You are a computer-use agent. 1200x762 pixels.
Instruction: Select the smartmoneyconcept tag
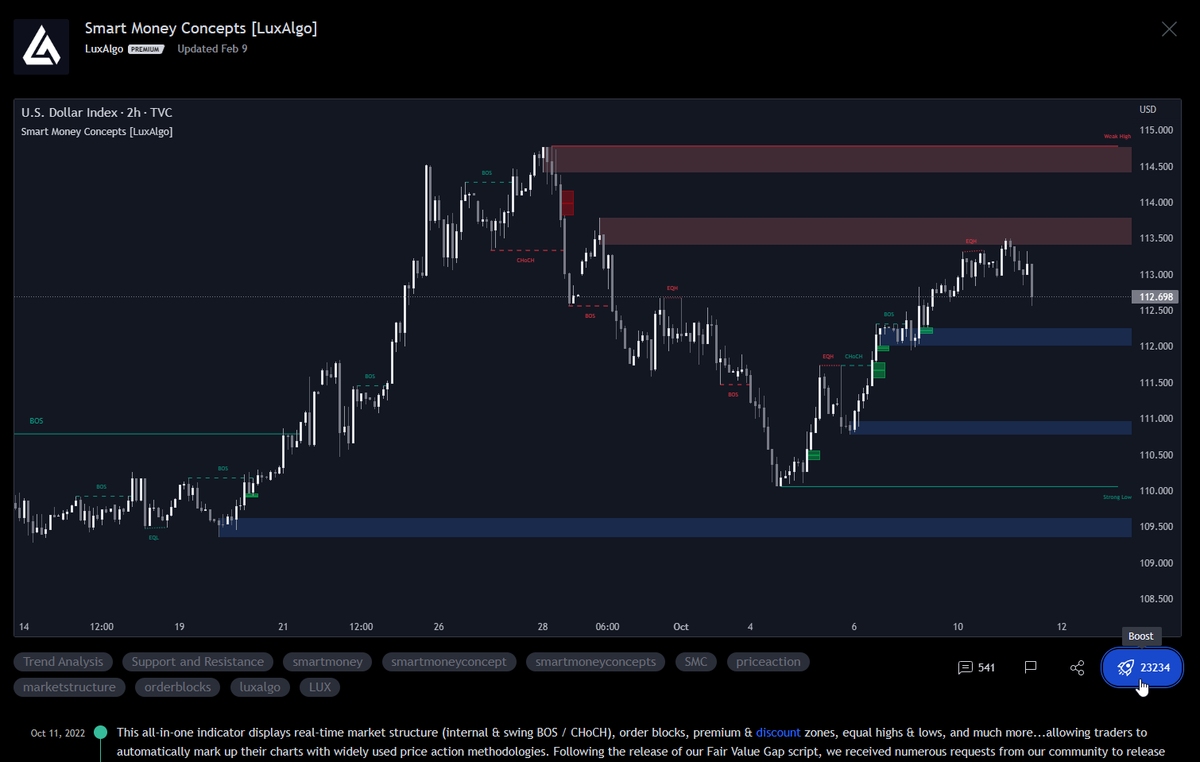pyautogui.click(x=450, y=662)
